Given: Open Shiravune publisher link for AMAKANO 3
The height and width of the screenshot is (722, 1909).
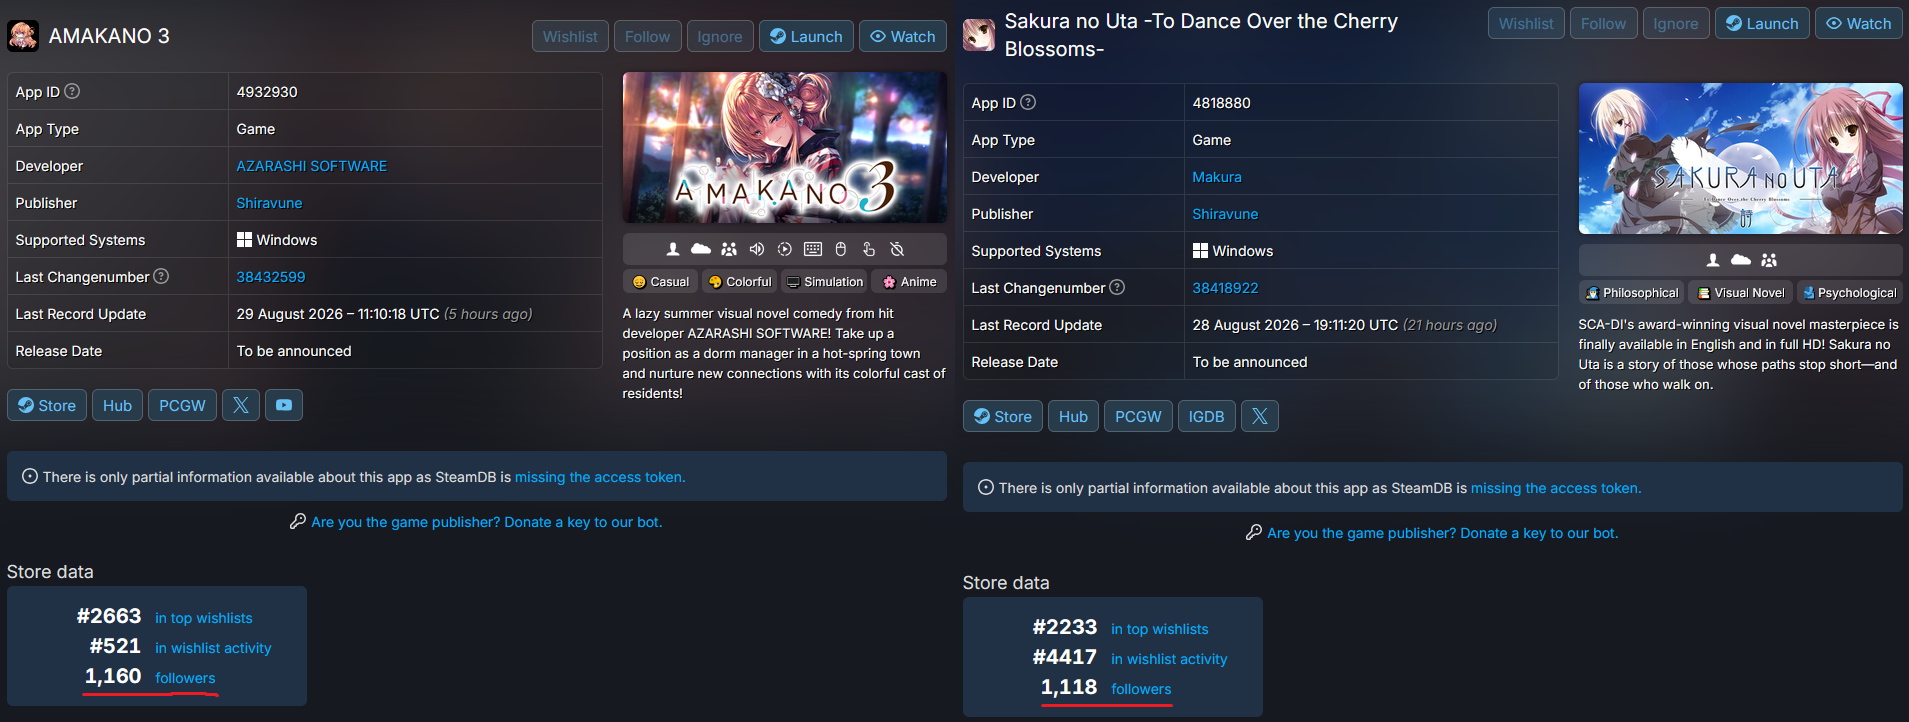Looking at the screenshot, I should 269,203.
